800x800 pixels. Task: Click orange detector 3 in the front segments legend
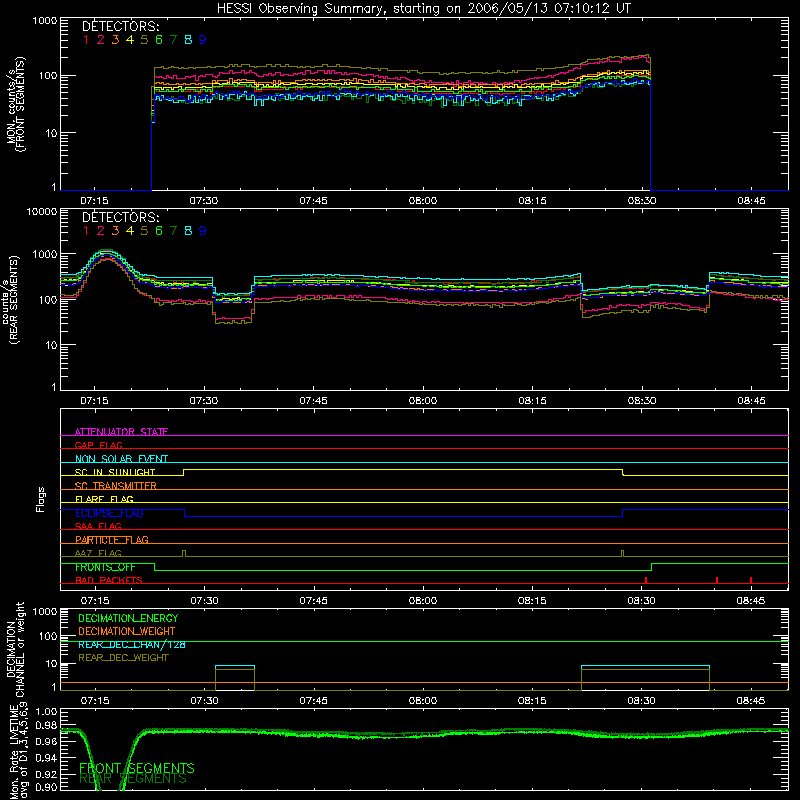click(115, 39)
